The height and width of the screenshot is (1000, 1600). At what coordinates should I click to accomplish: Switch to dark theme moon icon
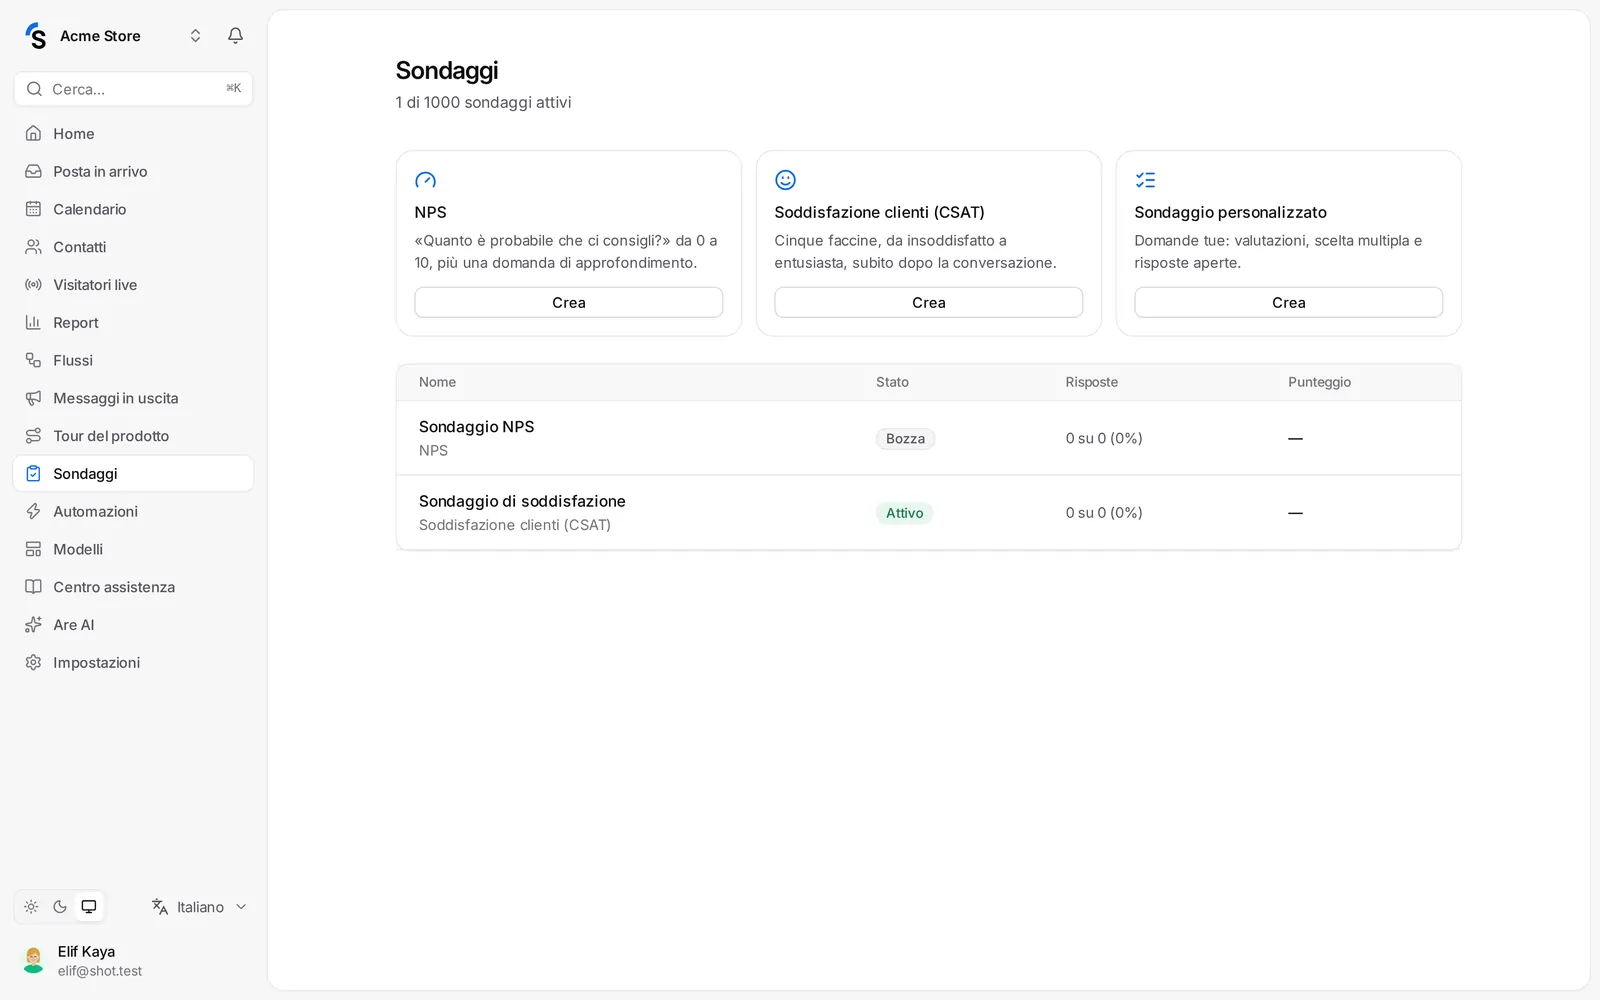(60, 907)
